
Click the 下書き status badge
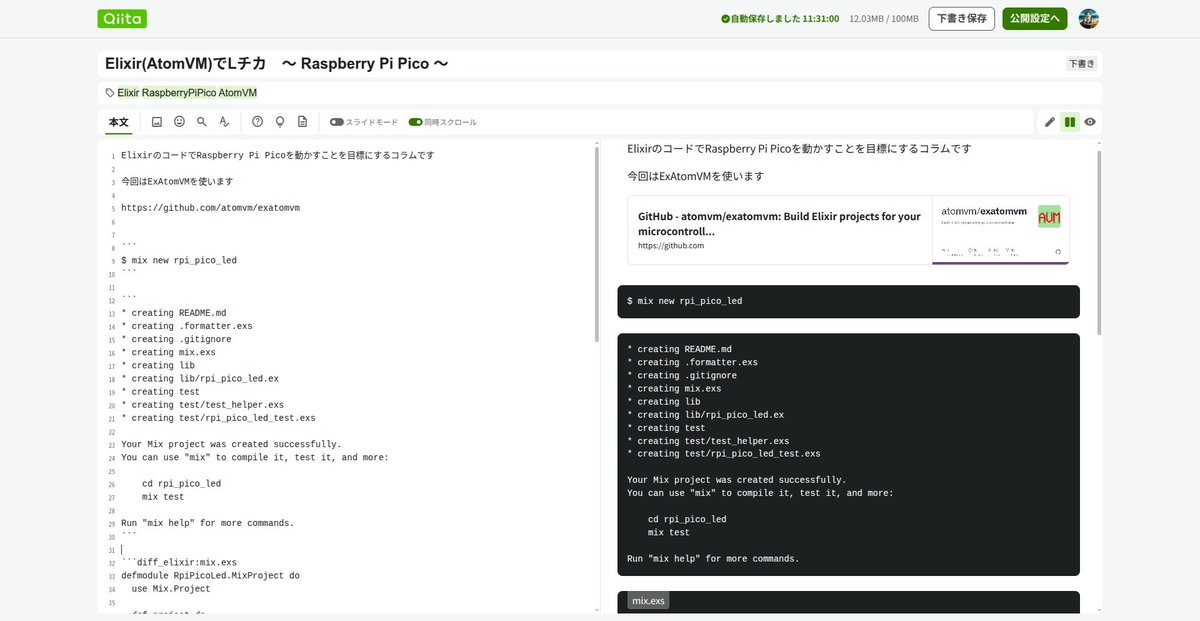pyautogui.click(x=1081, y=64)
